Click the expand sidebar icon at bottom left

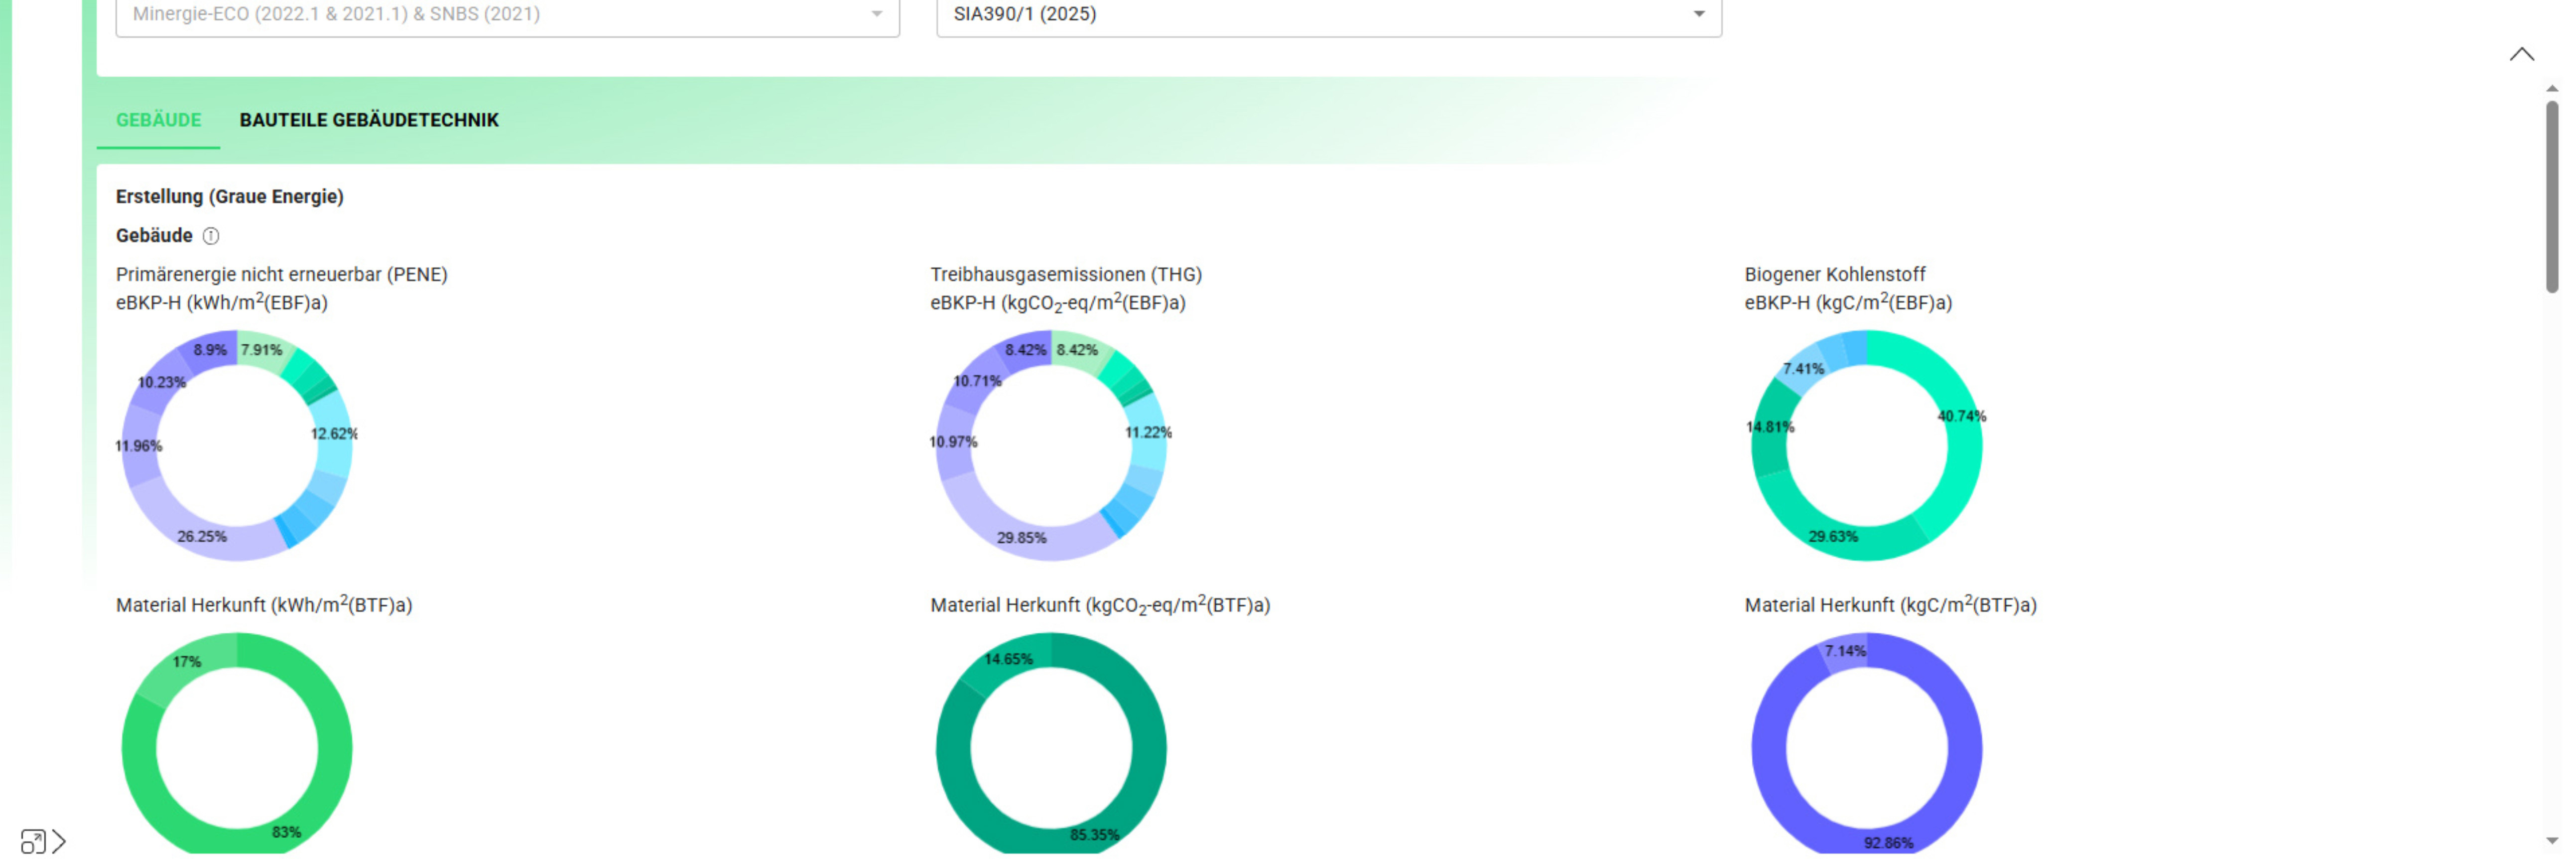pos(43,842)
